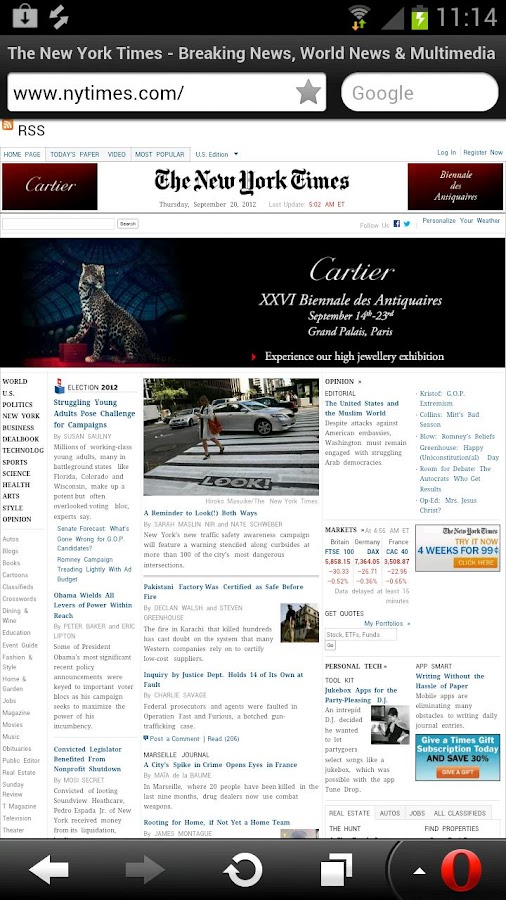The width and height of the screenshot is (506, 900).
Task: Expand the Personal Tech section link
Action: (356, 666)
